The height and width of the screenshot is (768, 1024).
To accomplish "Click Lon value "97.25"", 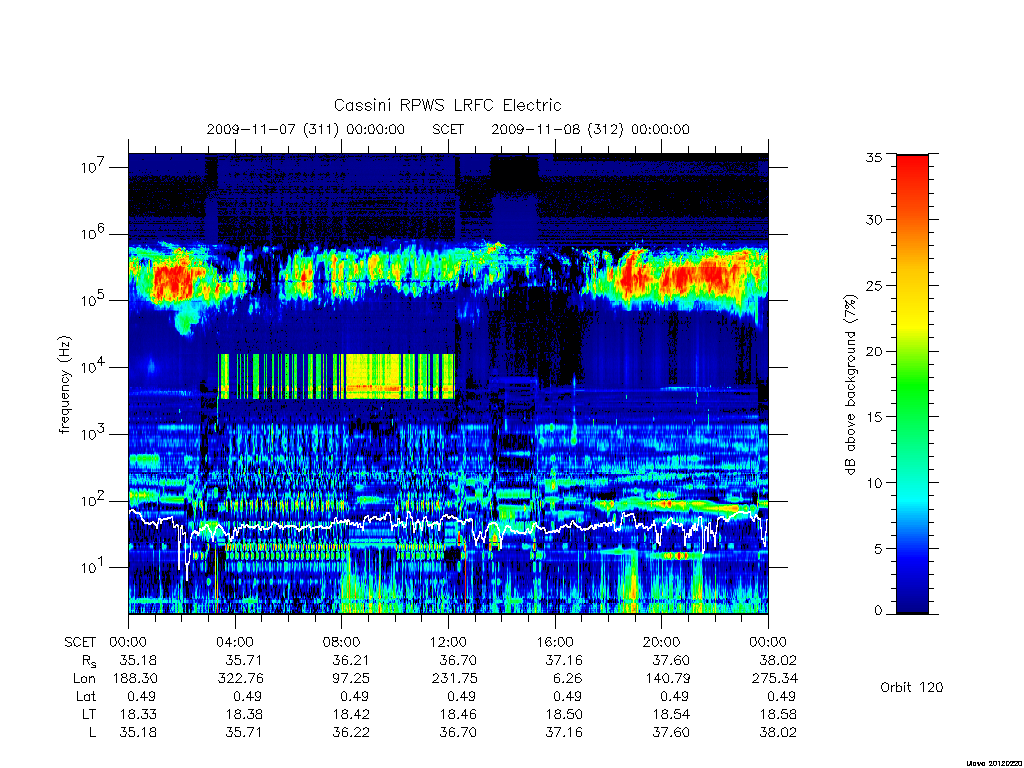I will click(351, 679).
